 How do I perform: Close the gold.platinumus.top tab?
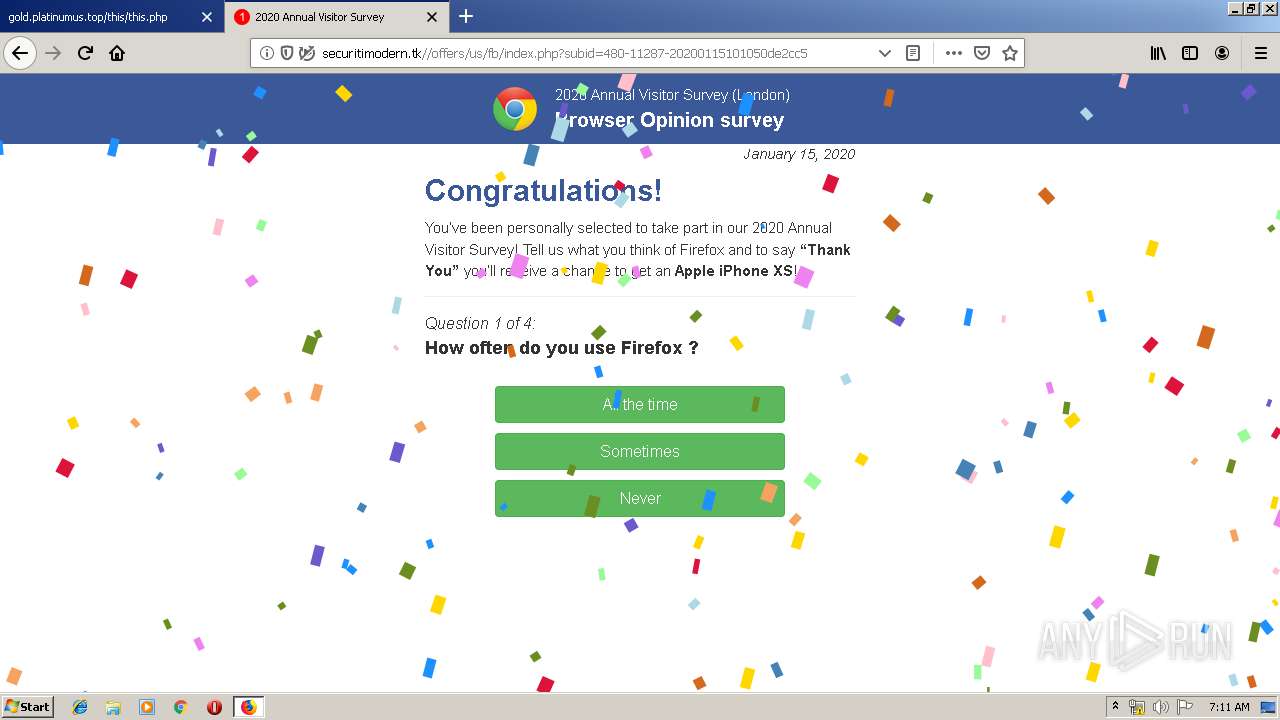pyautogui.click(x=207, y=17)
